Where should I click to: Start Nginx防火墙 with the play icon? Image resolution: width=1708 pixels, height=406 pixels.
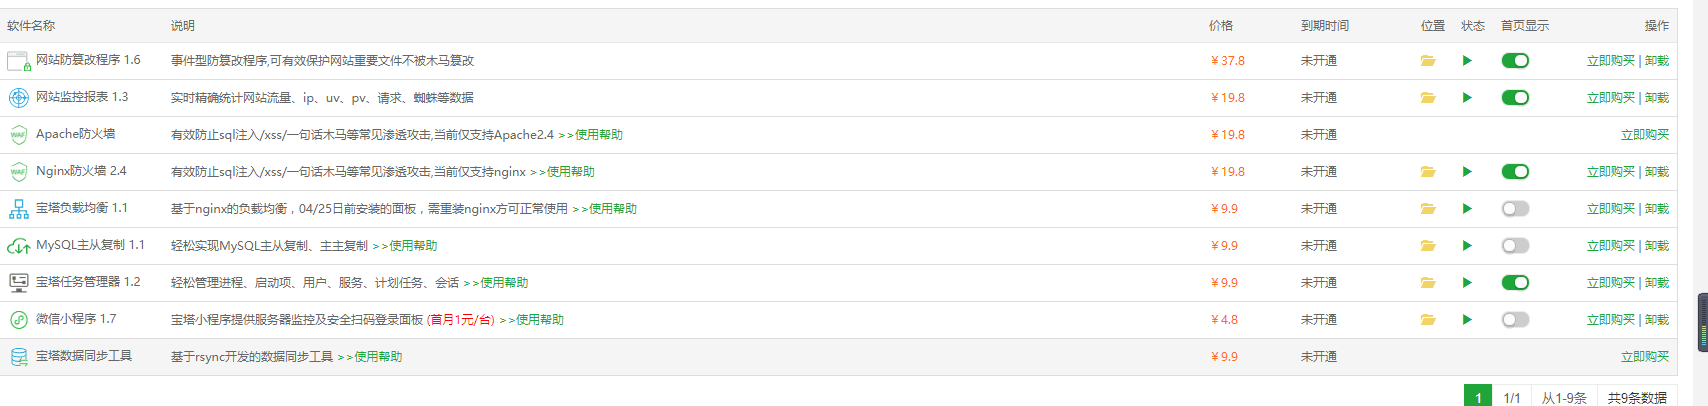[x=1467, y=172]
